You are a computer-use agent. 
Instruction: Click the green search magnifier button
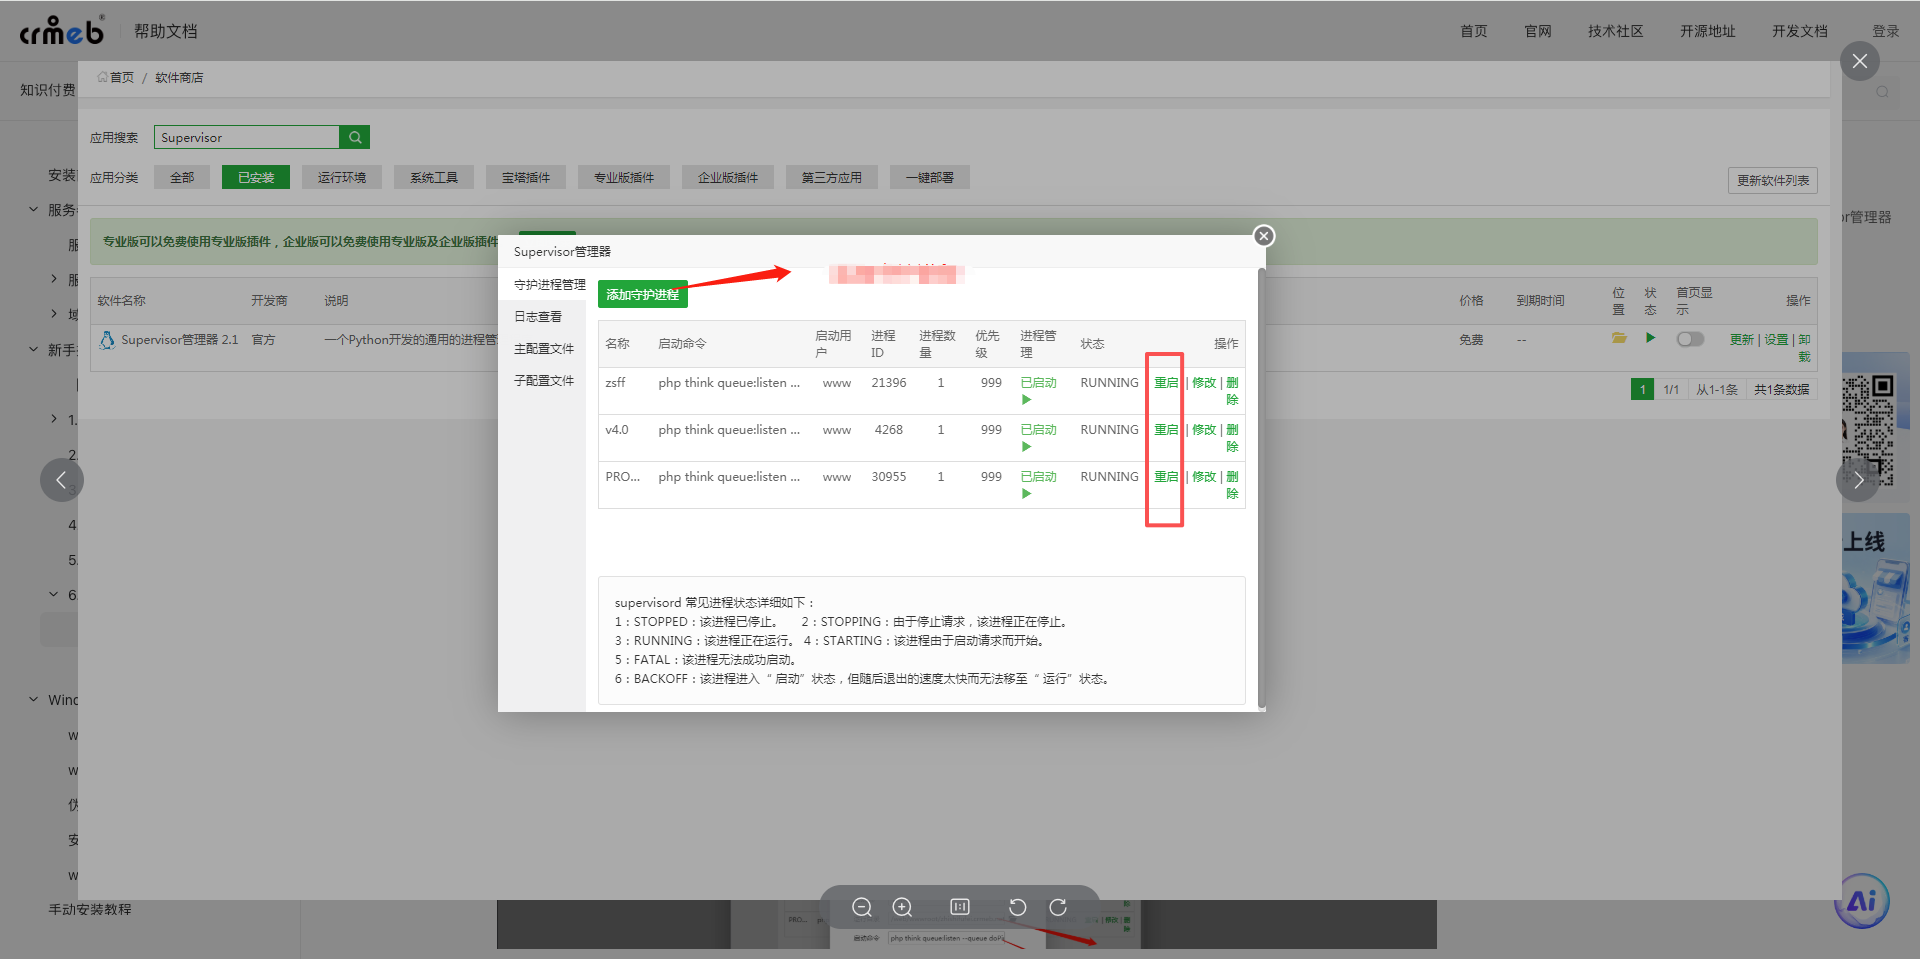pos(355,137)
